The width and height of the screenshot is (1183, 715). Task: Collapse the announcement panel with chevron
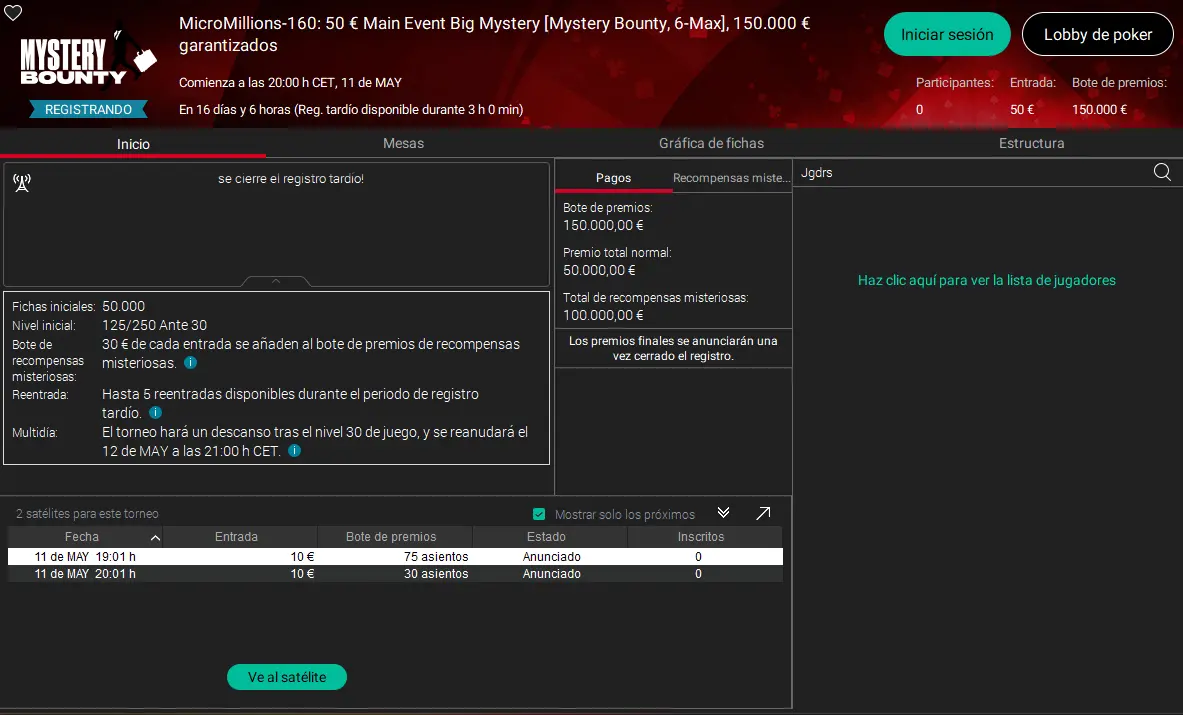[276, 281]
